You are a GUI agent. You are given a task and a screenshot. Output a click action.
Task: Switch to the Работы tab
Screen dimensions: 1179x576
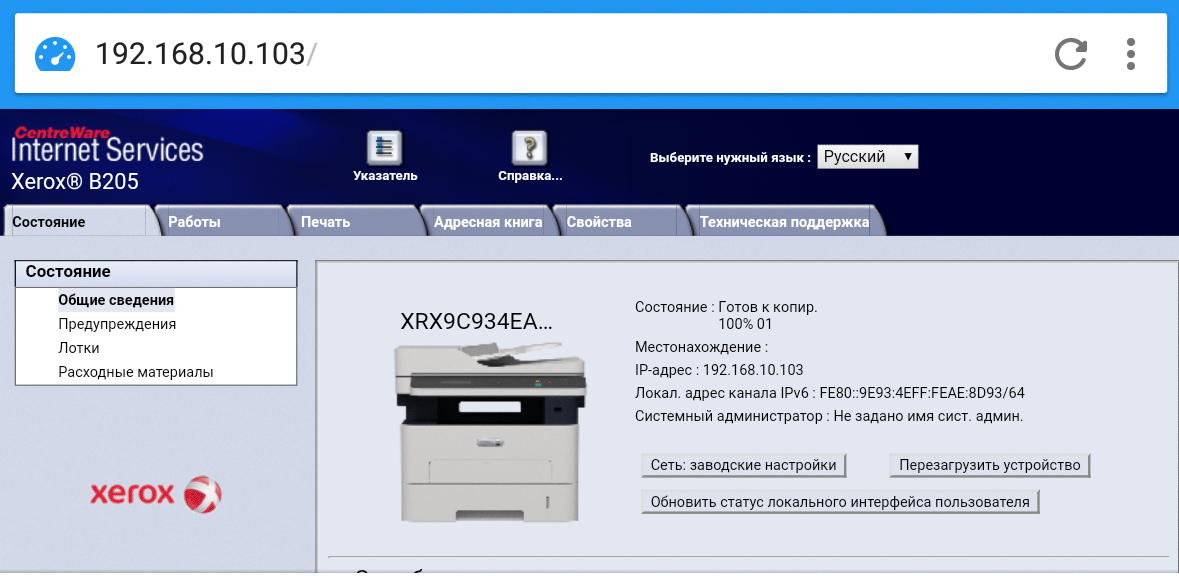click(223, 222)
